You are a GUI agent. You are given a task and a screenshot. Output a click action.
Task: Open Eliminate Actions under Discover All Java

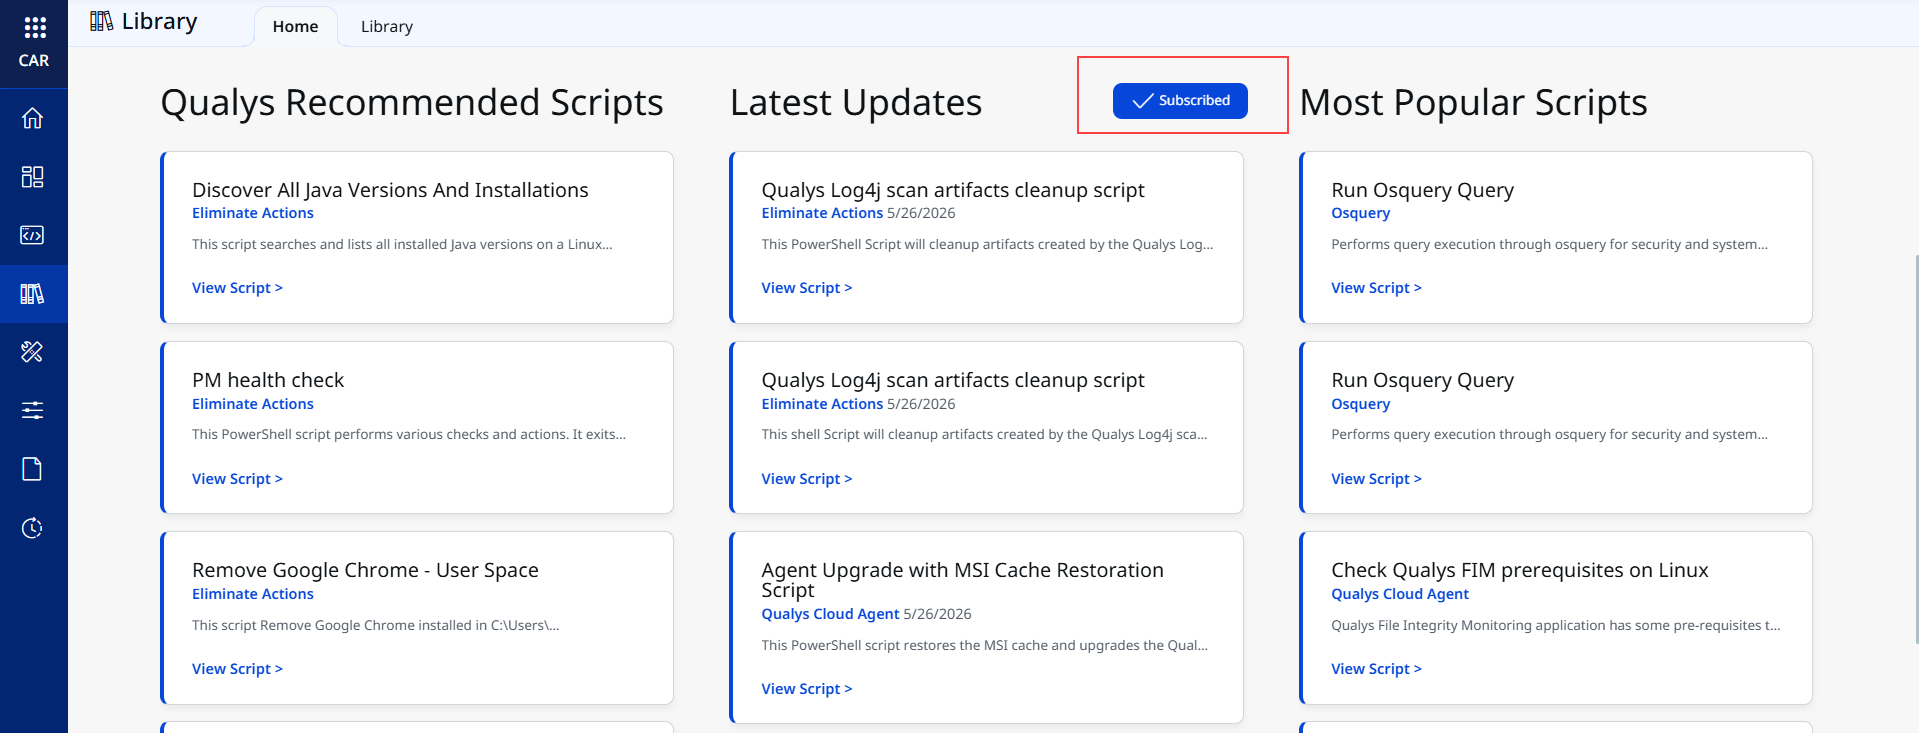(253, 213)
